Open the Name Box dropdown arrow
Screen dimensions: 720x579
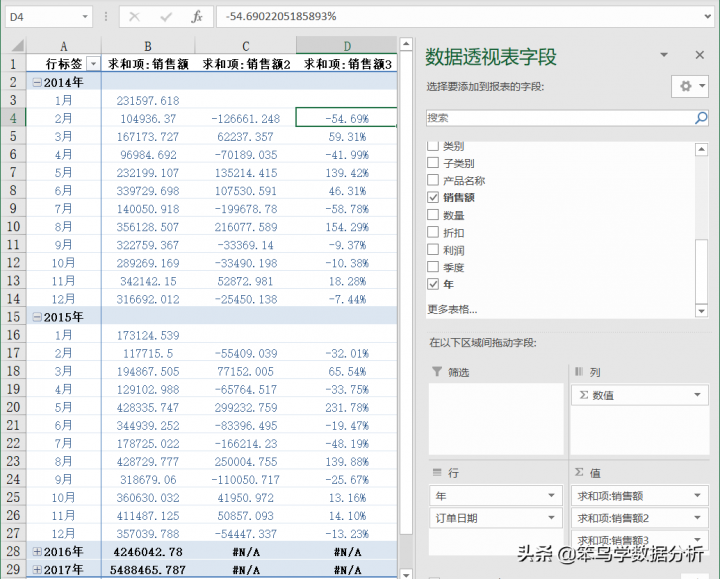[85, 17]
